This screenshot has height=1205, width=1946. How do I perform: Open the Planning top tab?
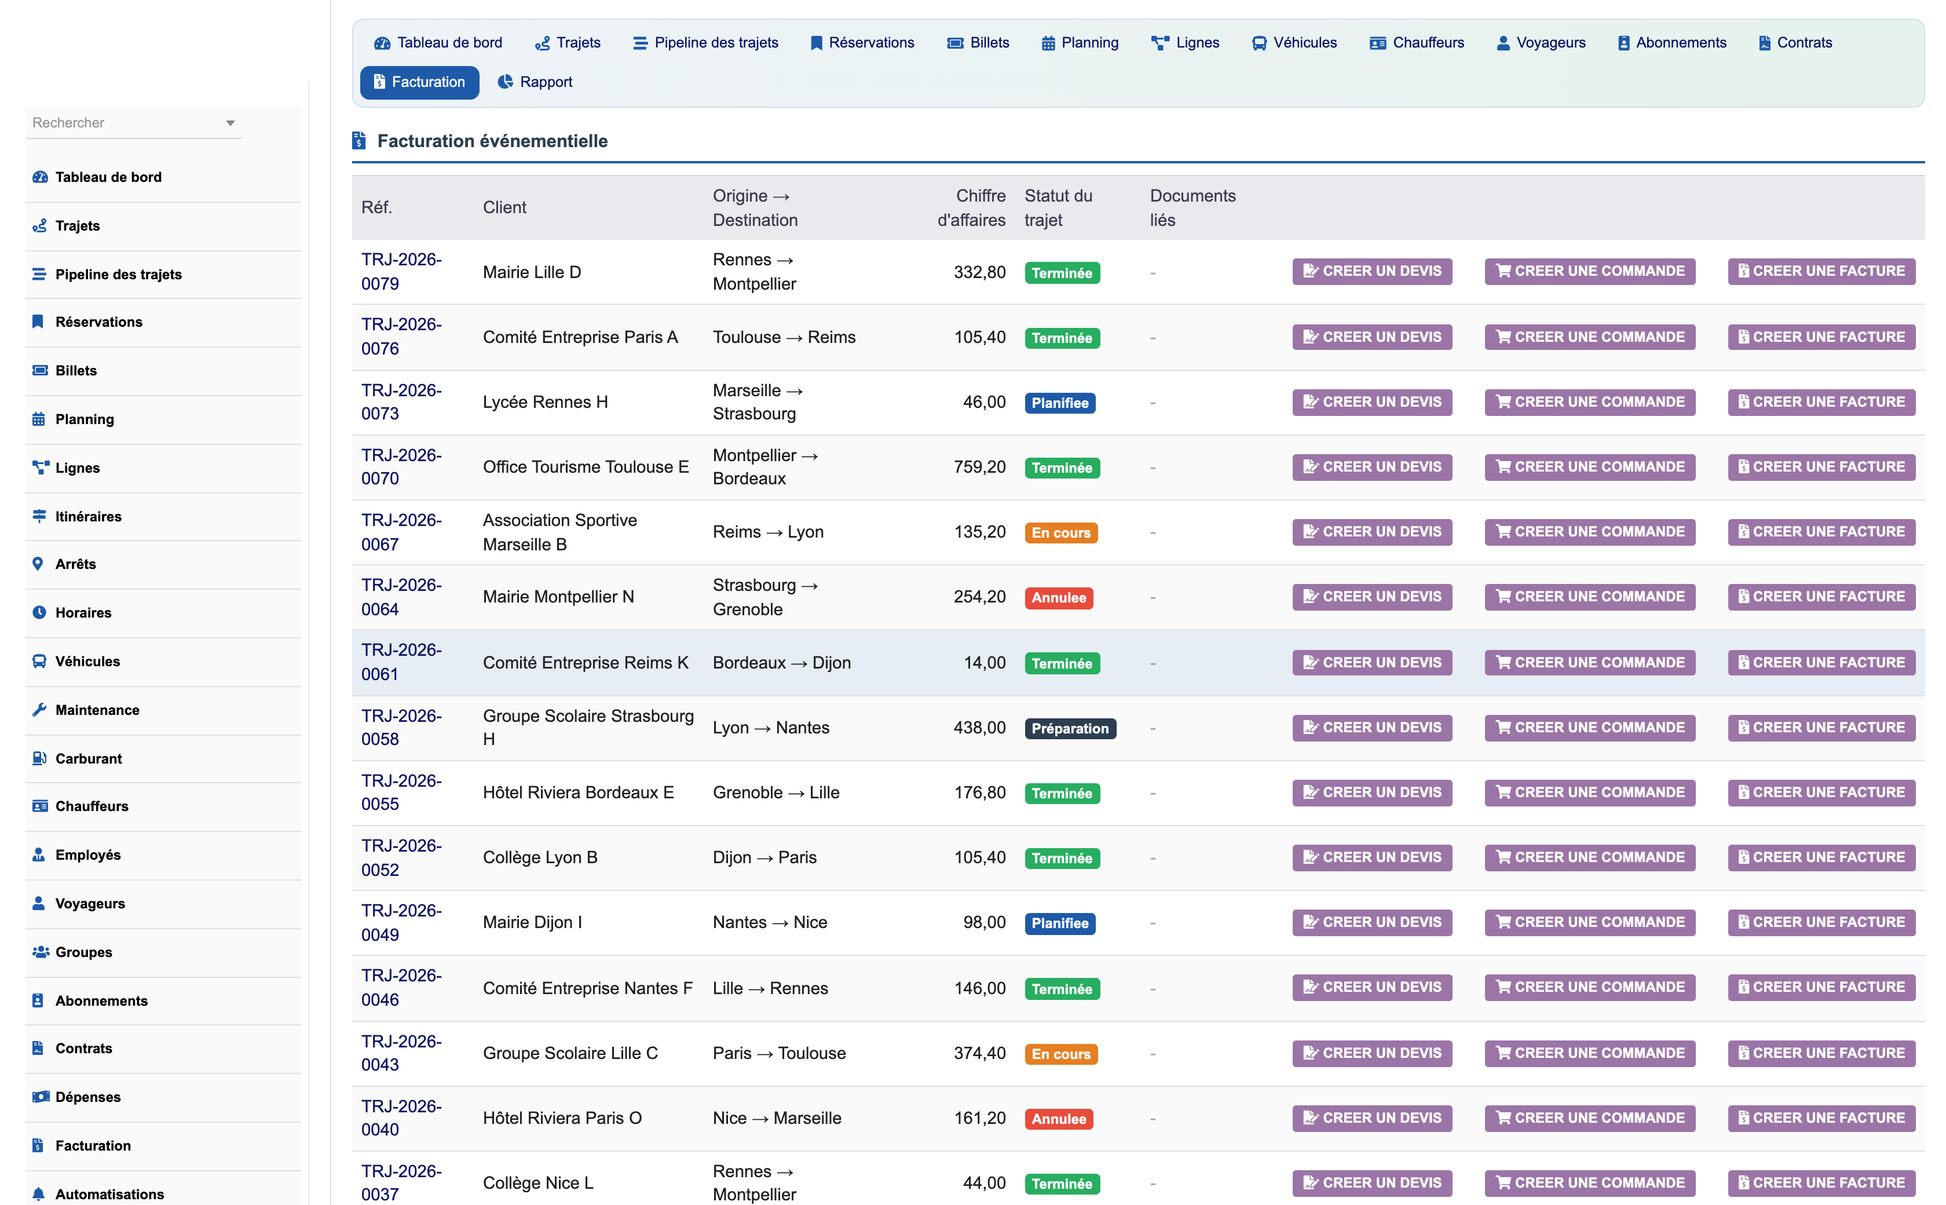coord(1080,43)
